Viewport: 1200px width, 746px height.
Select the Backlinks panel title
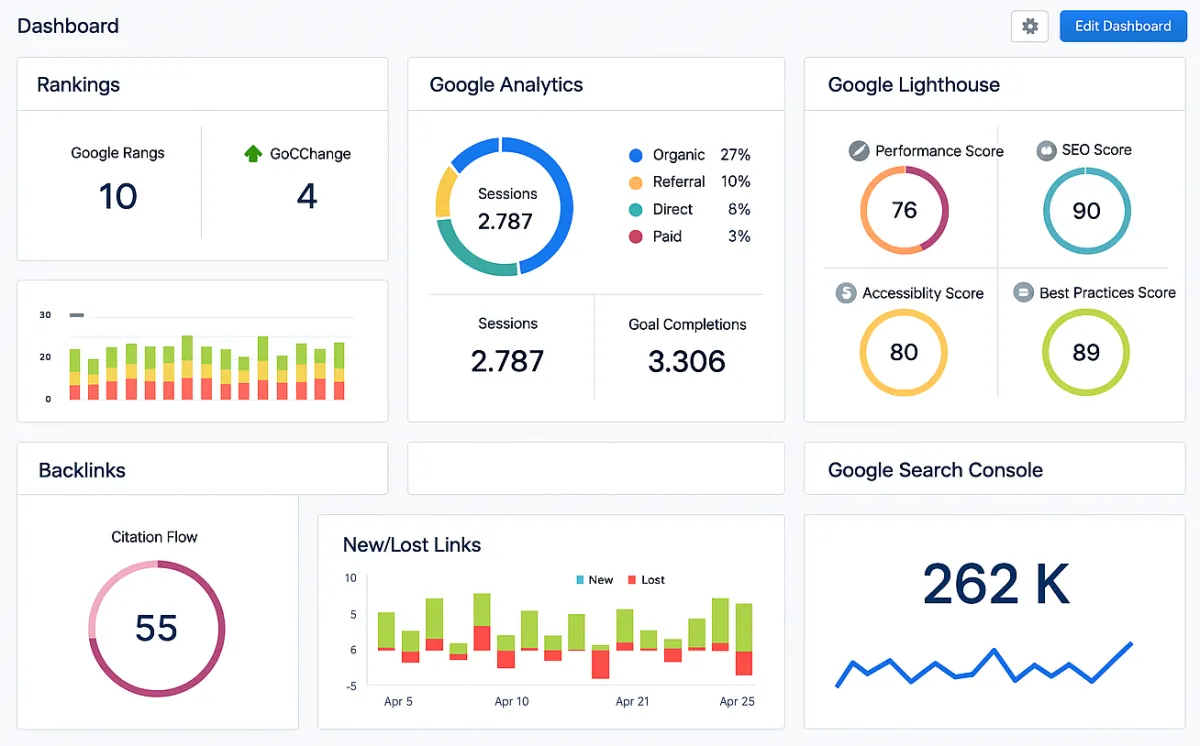82,470
